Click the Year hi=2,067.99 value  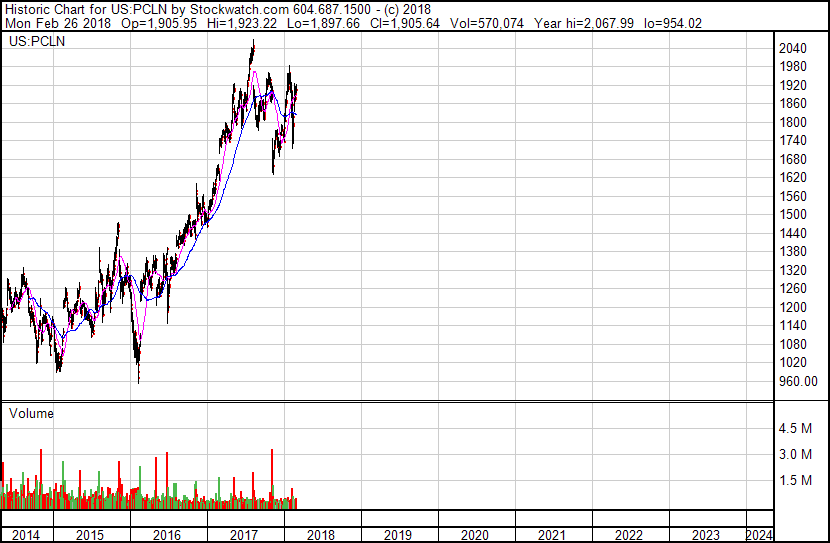click(584, 23)
